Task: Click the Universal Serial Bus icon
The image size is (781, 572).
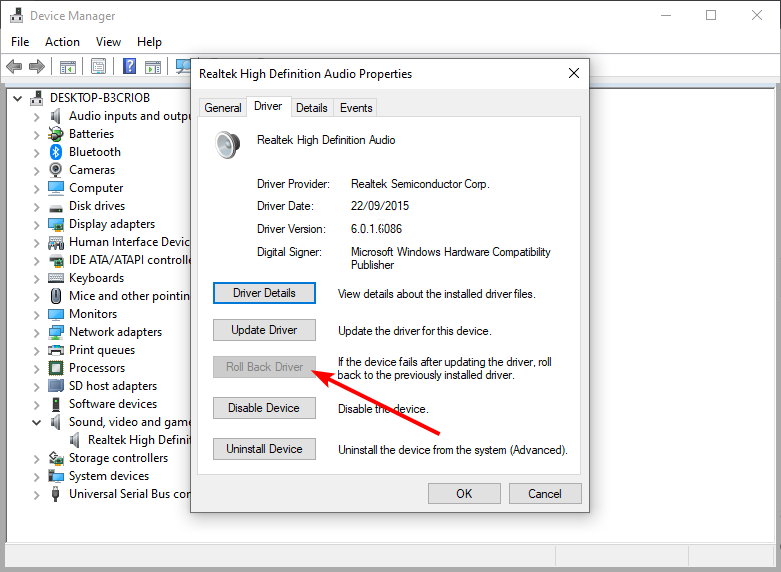Action: [x=56, y=494]
